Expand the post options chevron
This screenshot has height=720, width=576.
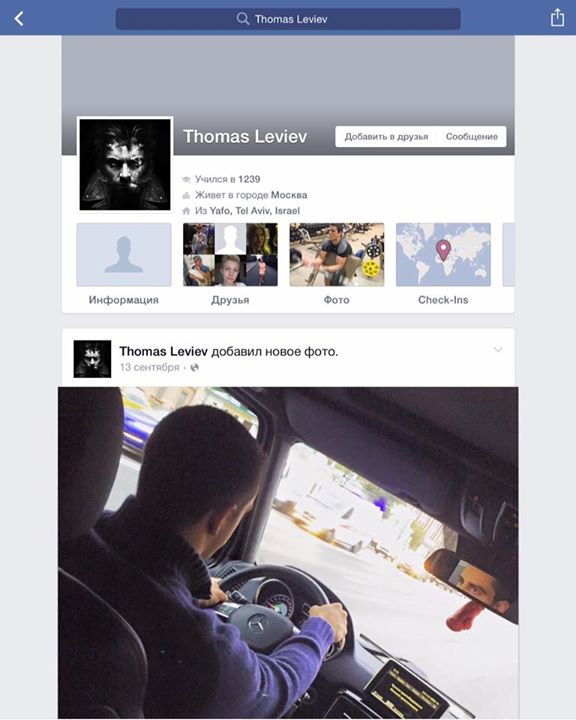pyautogui.click(x=498, y=350)
